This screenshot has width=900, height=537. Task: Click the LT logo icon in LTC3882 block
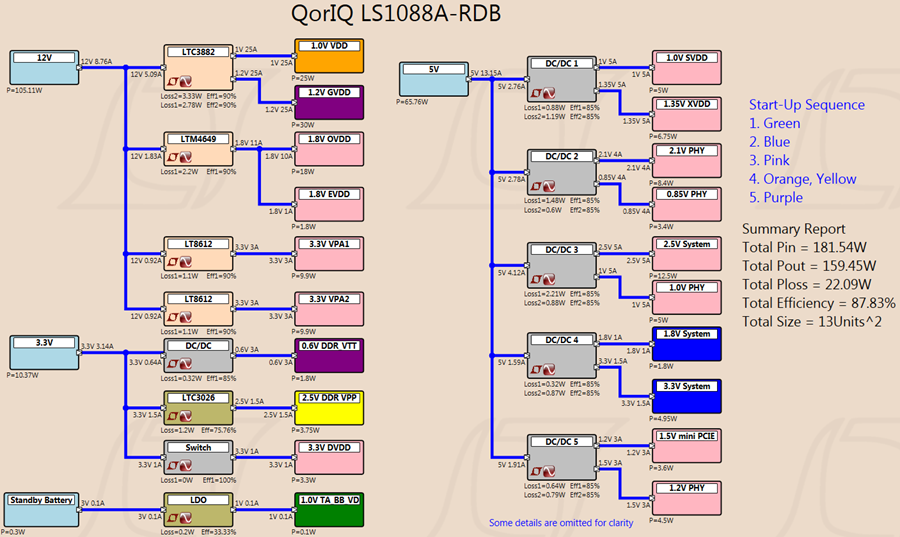pyautogui.click(x=180, y=81)
